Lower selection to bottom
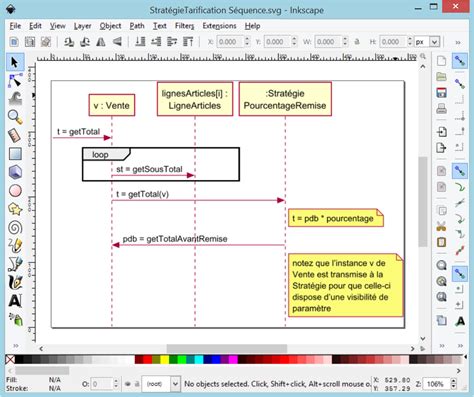This screenshot has height=397, width=474. pos(140,42)
